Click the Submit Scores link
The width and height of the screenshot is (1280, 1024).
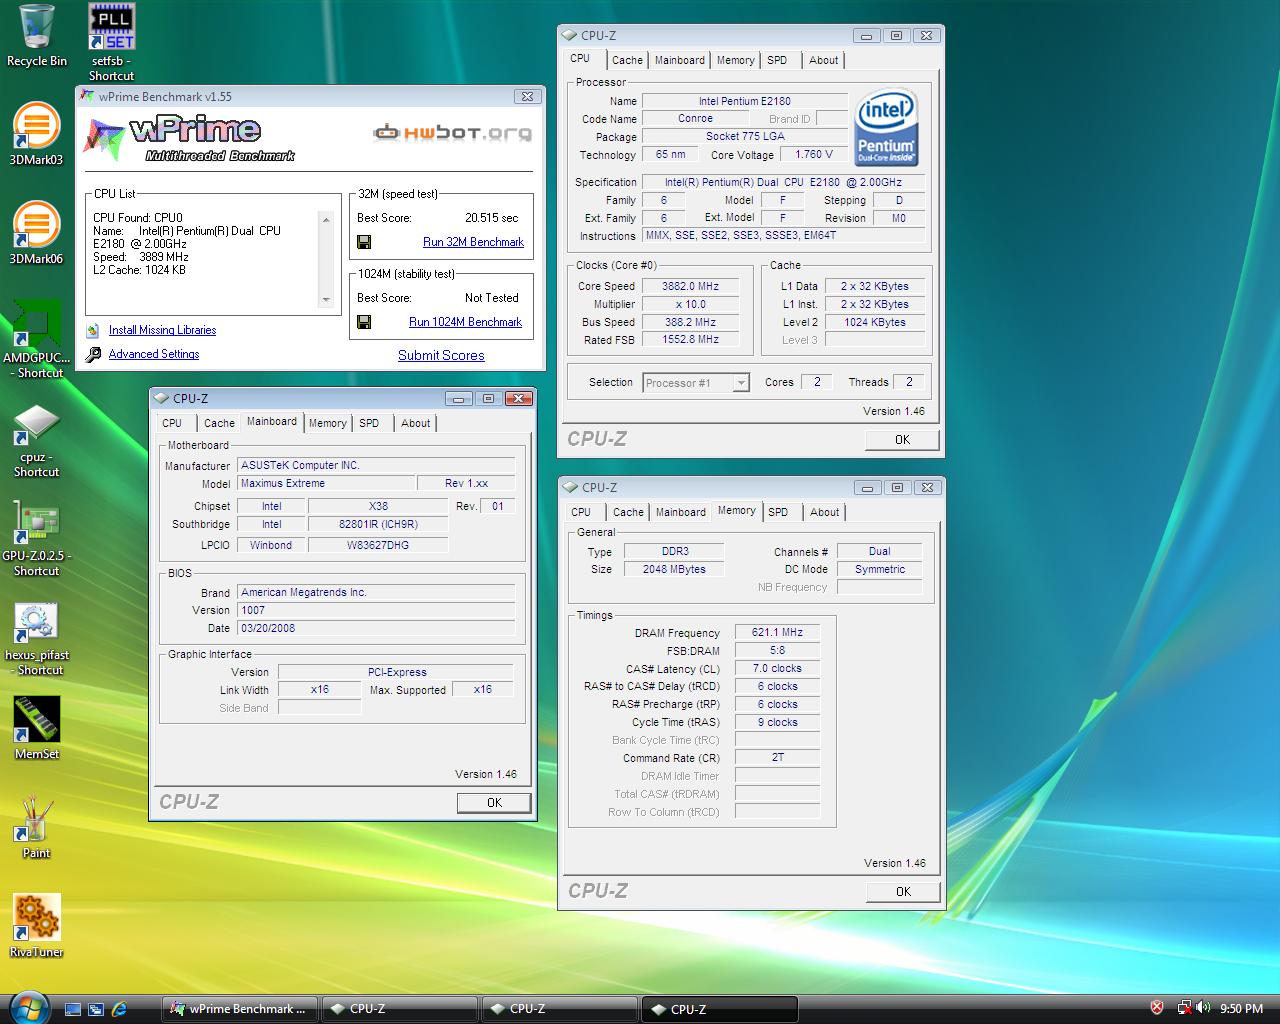coord(441,355)
